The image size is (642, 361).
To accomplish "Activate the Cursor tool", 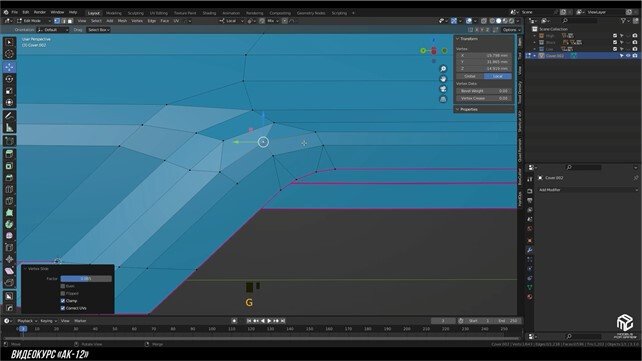I will point(9,54).
